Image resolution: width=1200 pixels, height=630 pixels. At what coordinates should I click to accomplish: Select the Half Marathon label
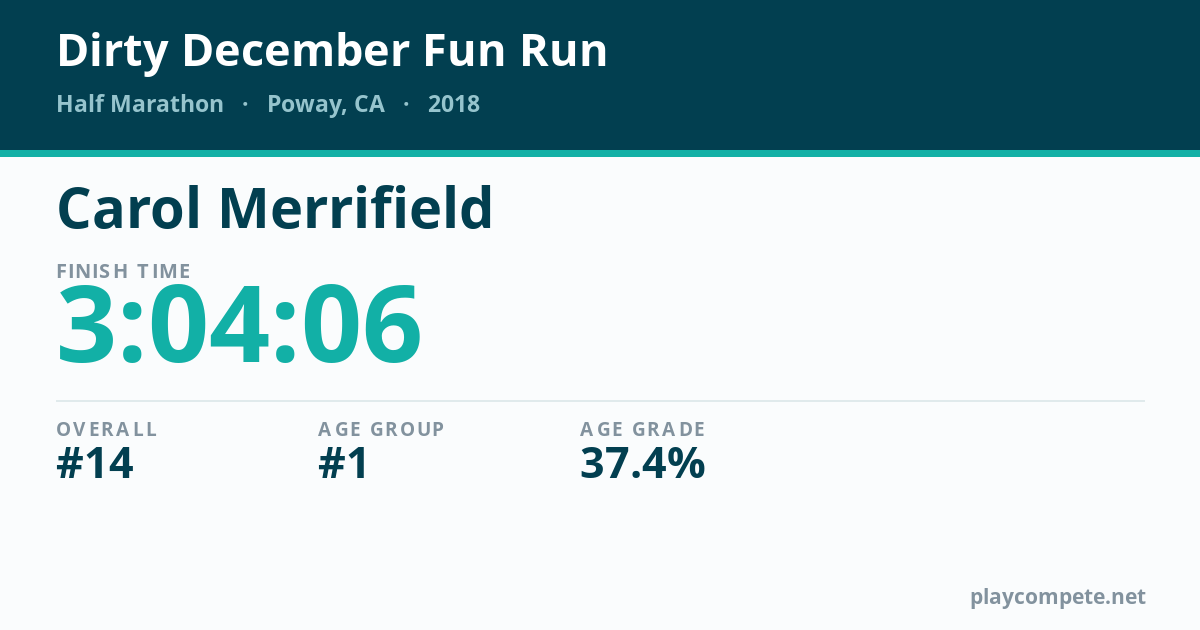pos(140,104)
